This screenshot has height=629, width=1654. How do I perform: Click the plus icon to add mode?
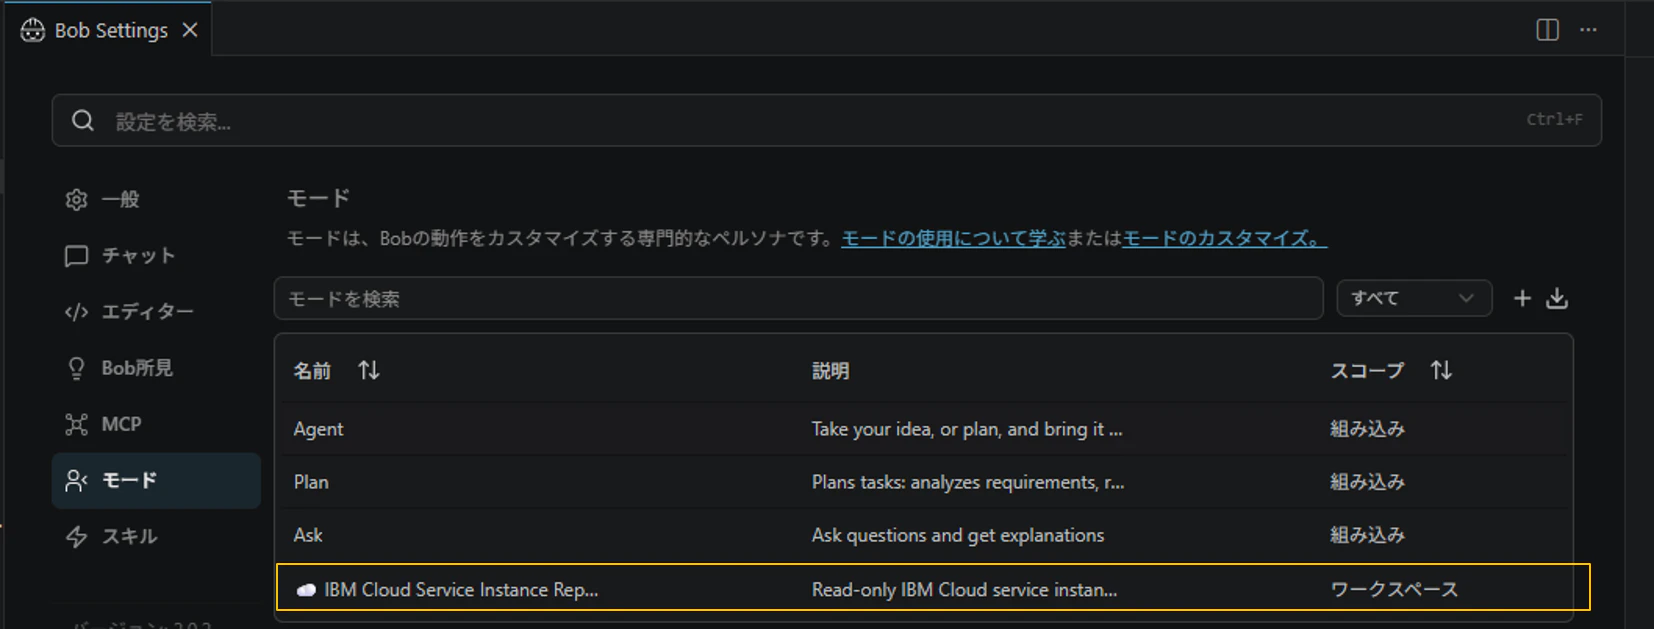(x=1522, y=298)
